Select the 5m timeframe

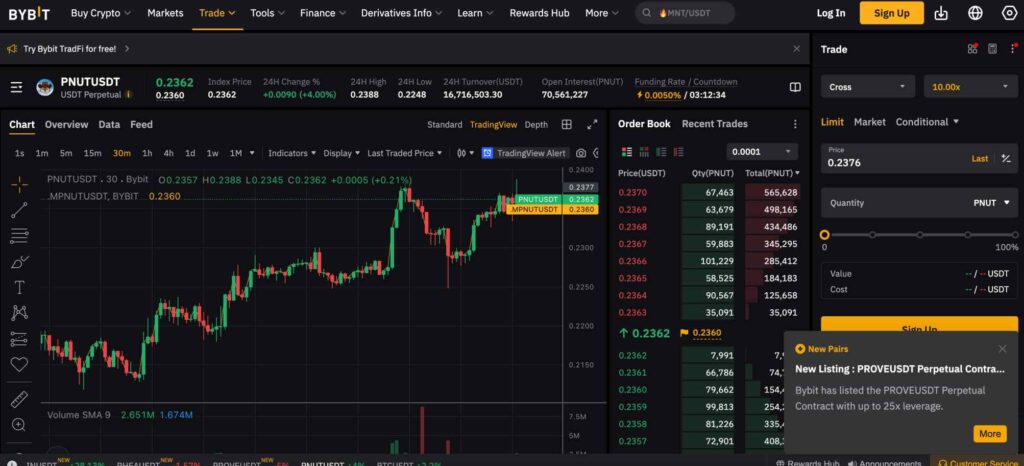click(x=66, y=153)
